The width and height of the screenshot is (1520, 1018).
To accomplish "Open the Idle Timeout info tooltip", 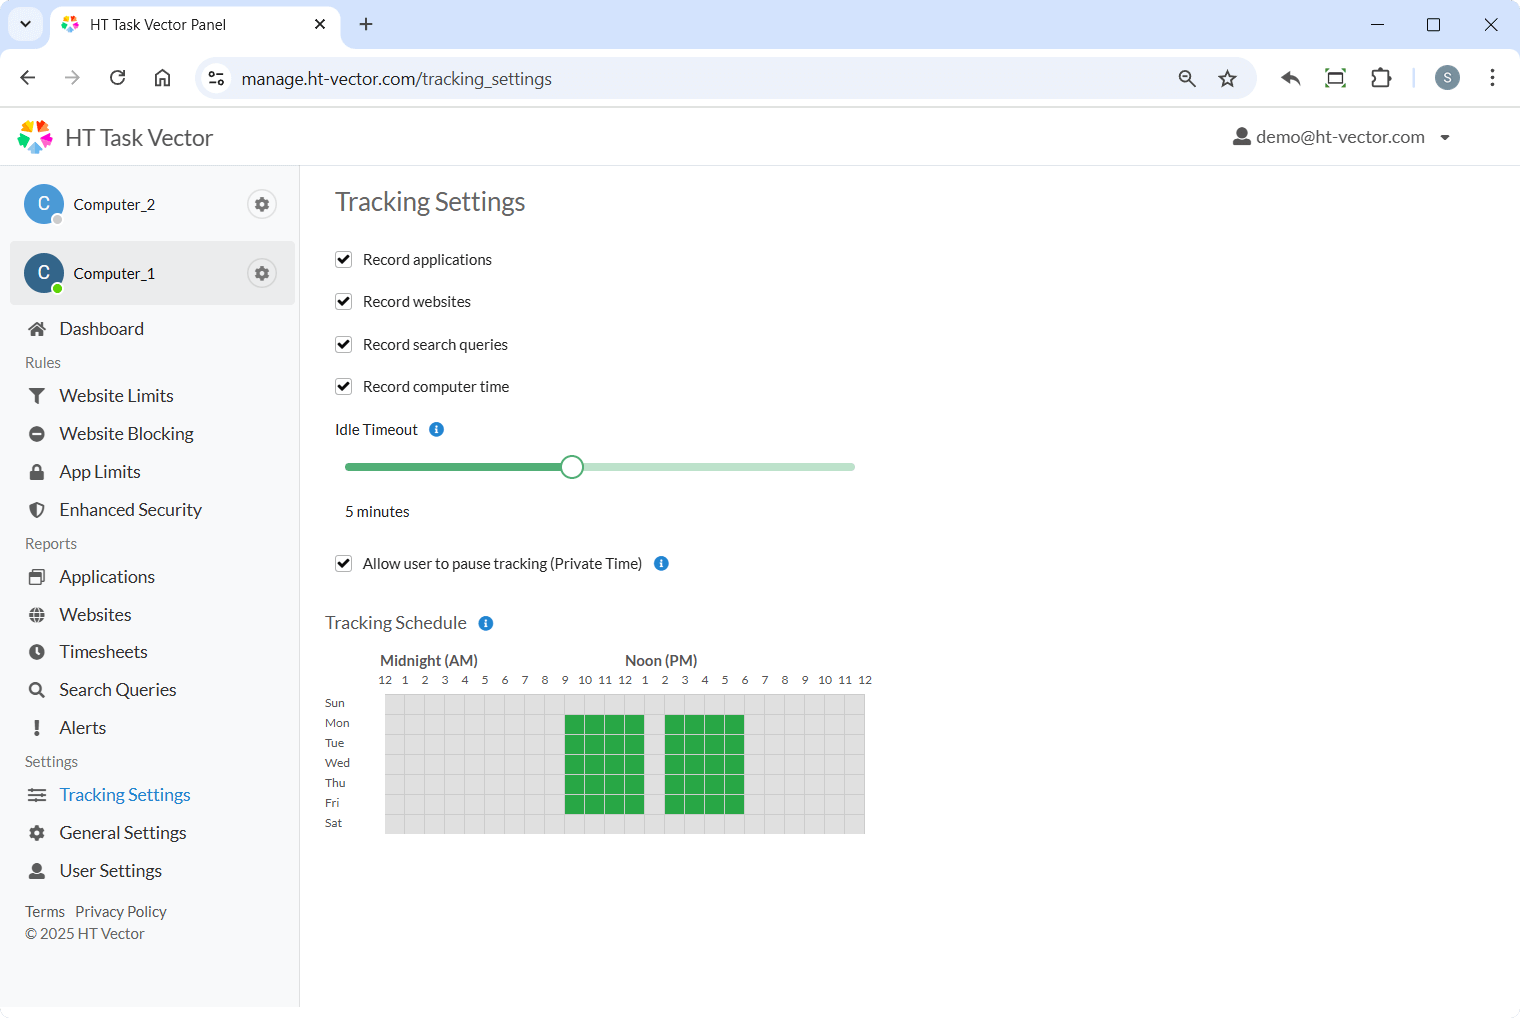I will coord(436,429).
